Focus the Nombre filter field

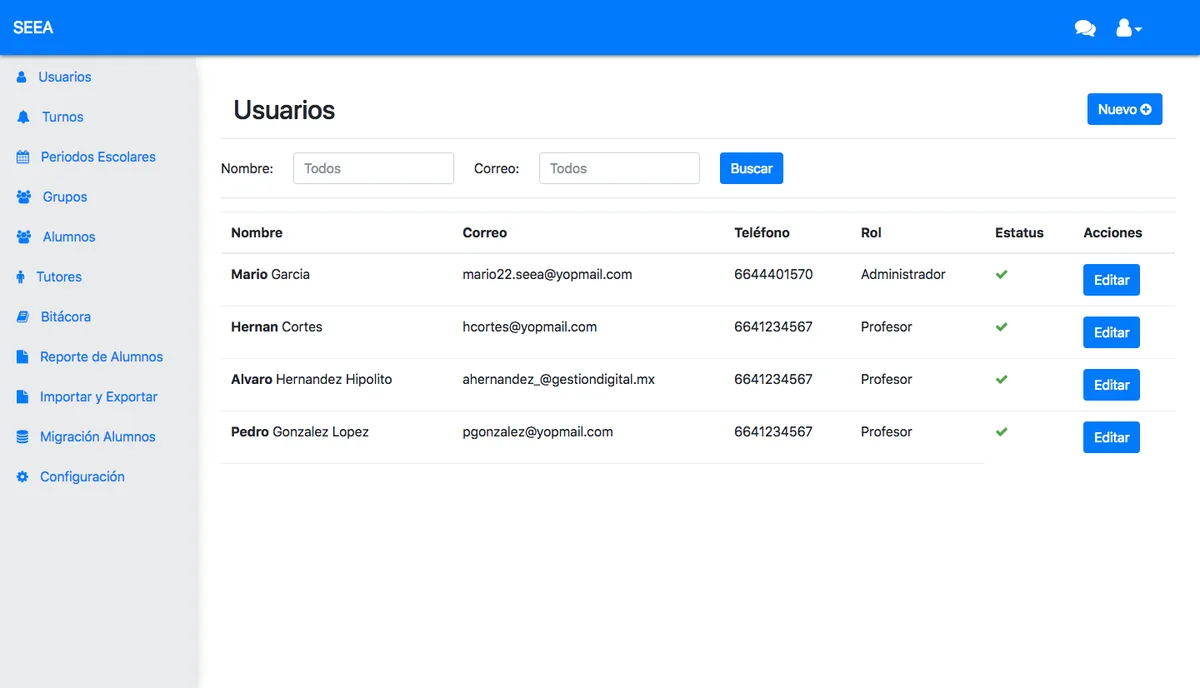click(373, 168)
